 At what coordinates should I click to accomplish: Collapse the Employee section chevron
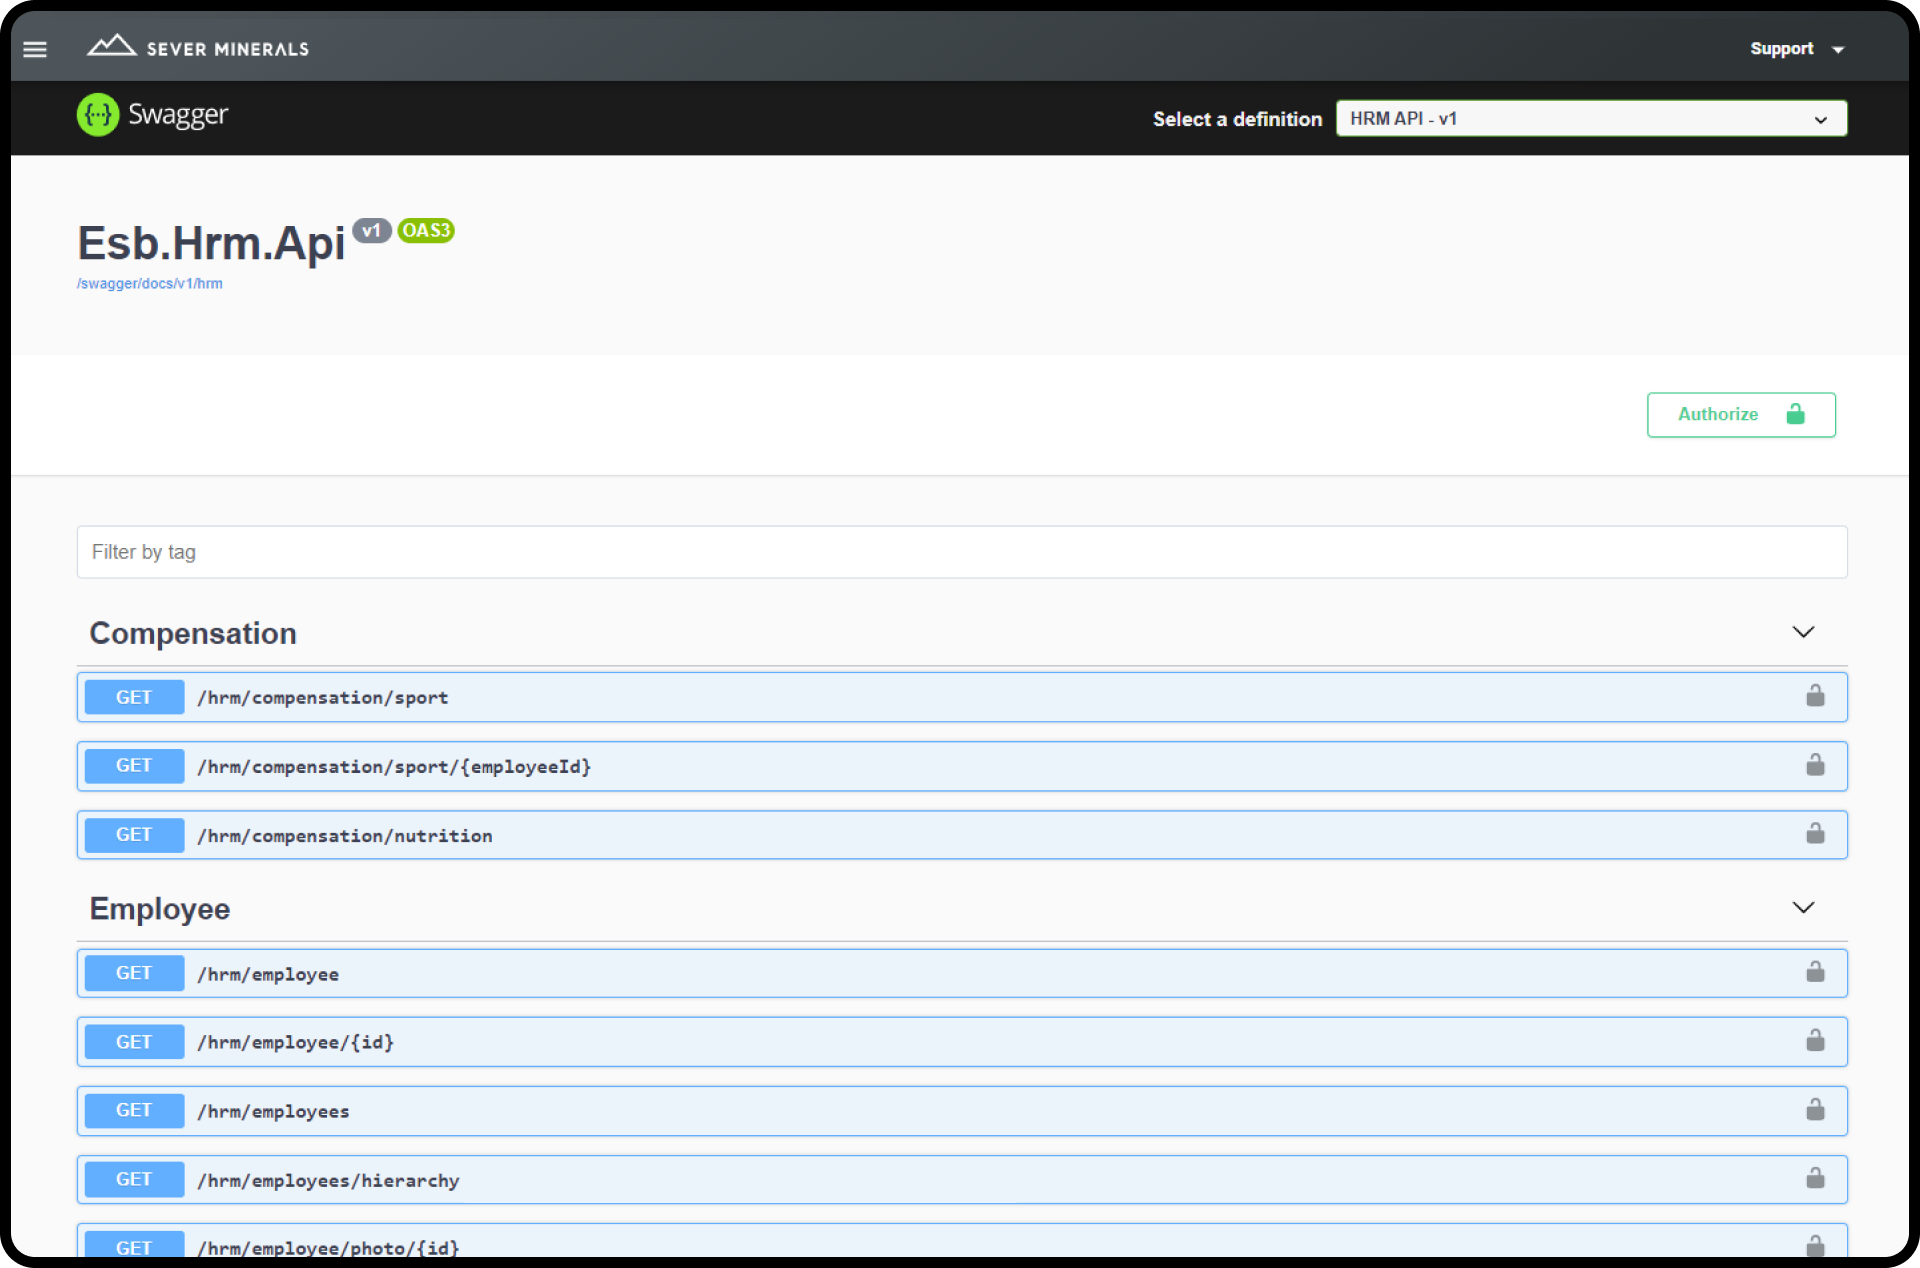point(1802,908)
